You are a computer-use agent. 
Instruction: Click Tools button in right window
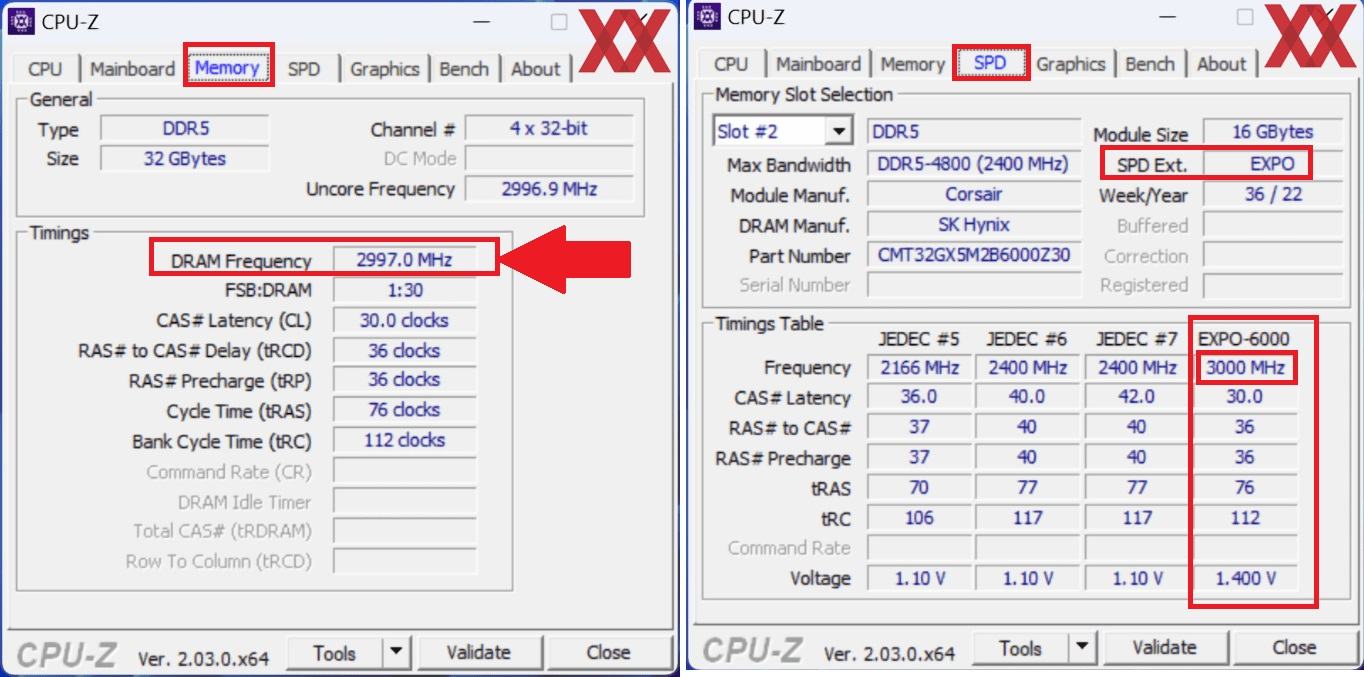point(1020,648)
